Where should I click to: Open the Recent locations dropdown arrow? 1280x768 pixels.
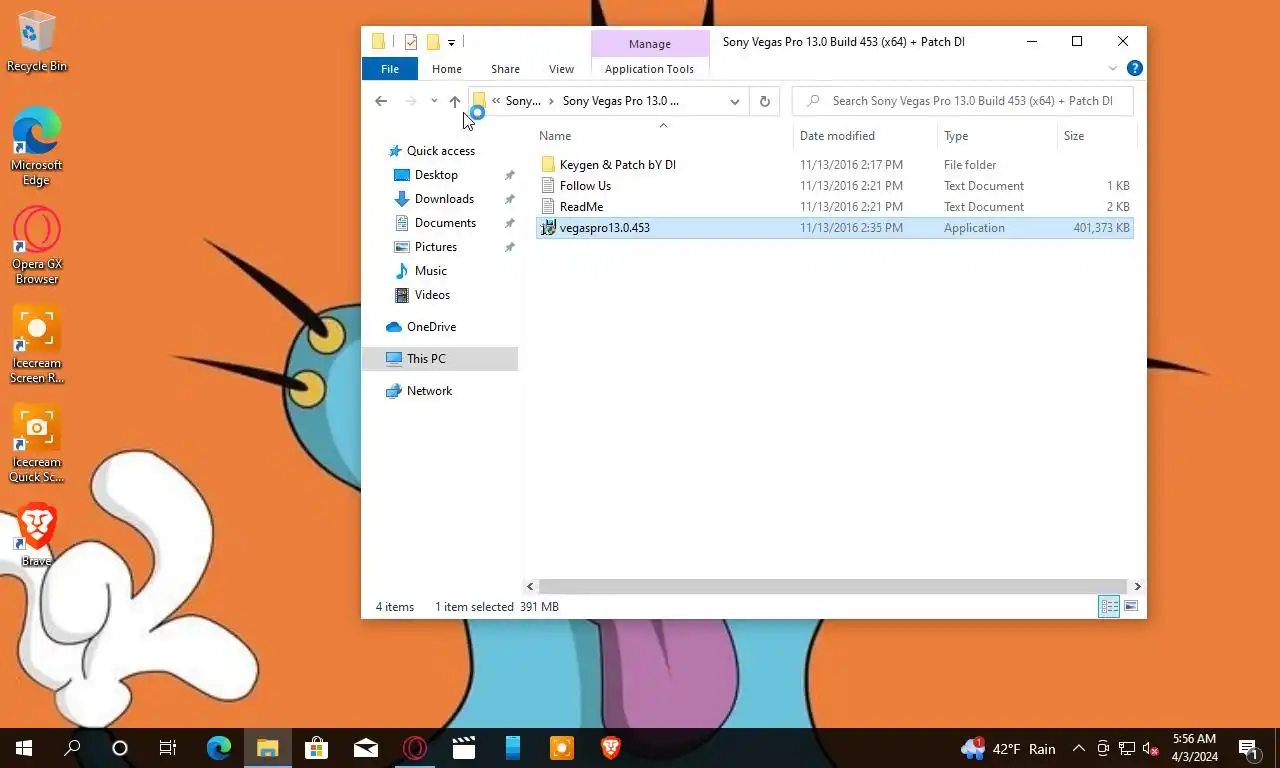pos(434,101)
